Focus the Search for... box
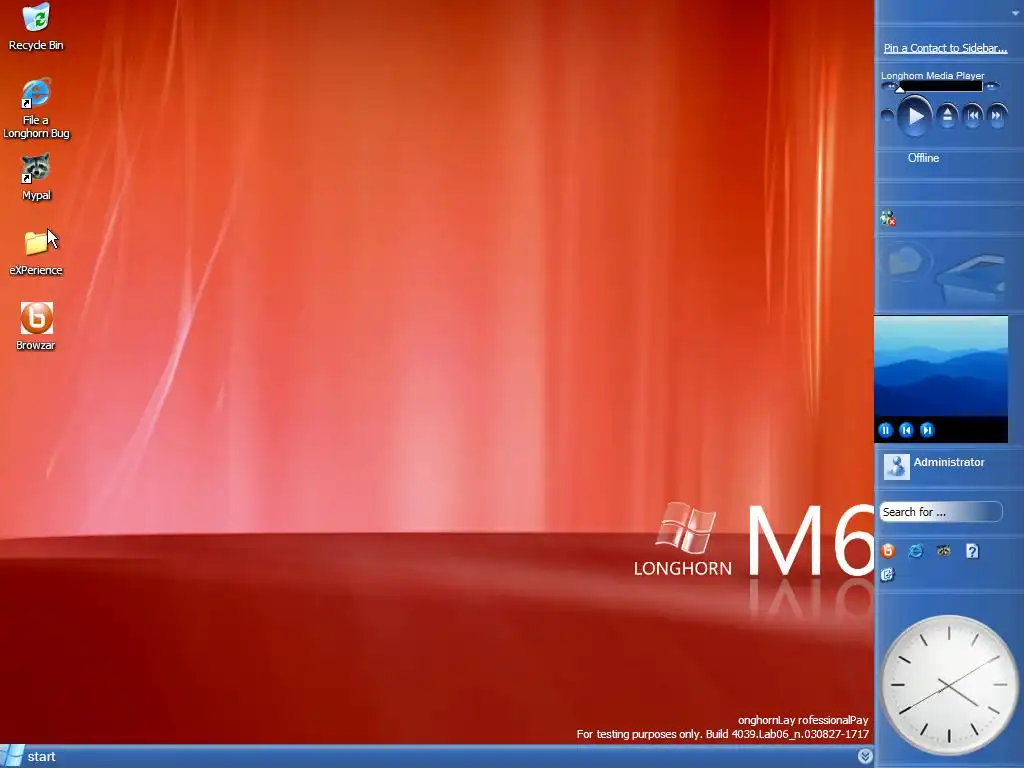 click(940, 512)
